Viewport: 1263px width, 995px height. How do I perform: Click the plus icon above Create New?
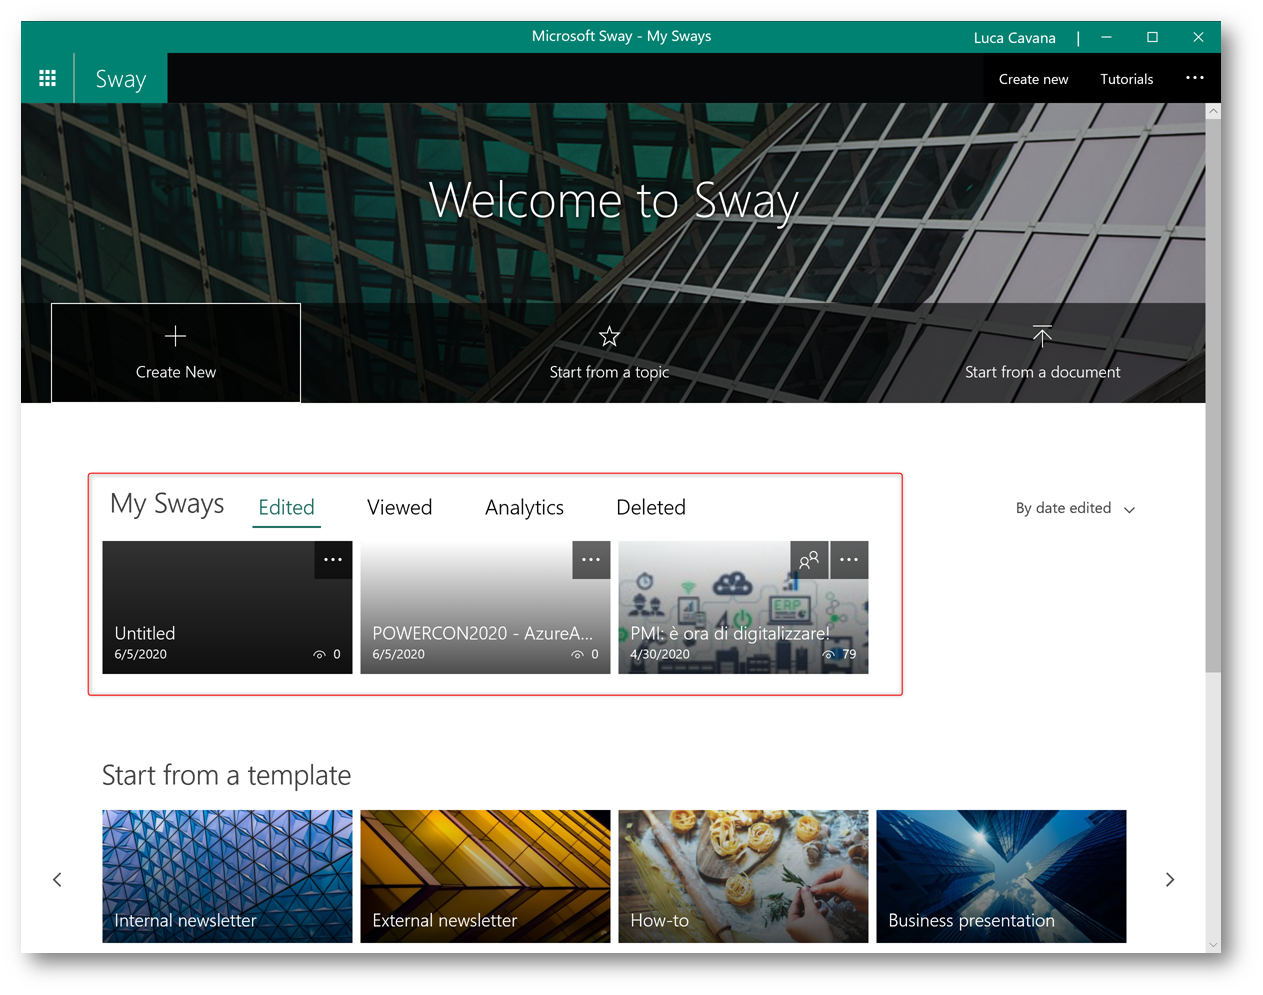coord(175,336)
